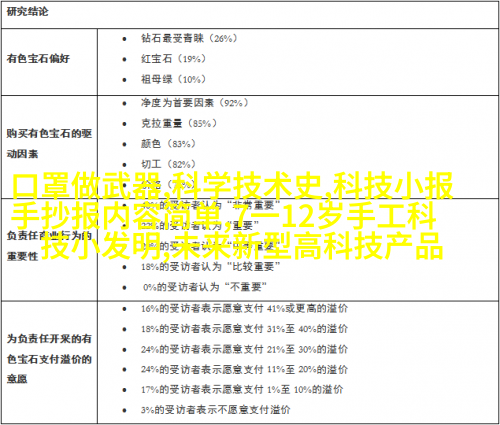Click the 18%的受访者认为 比较重要 line
Viewport: 500px width, 425px height.
211,267
